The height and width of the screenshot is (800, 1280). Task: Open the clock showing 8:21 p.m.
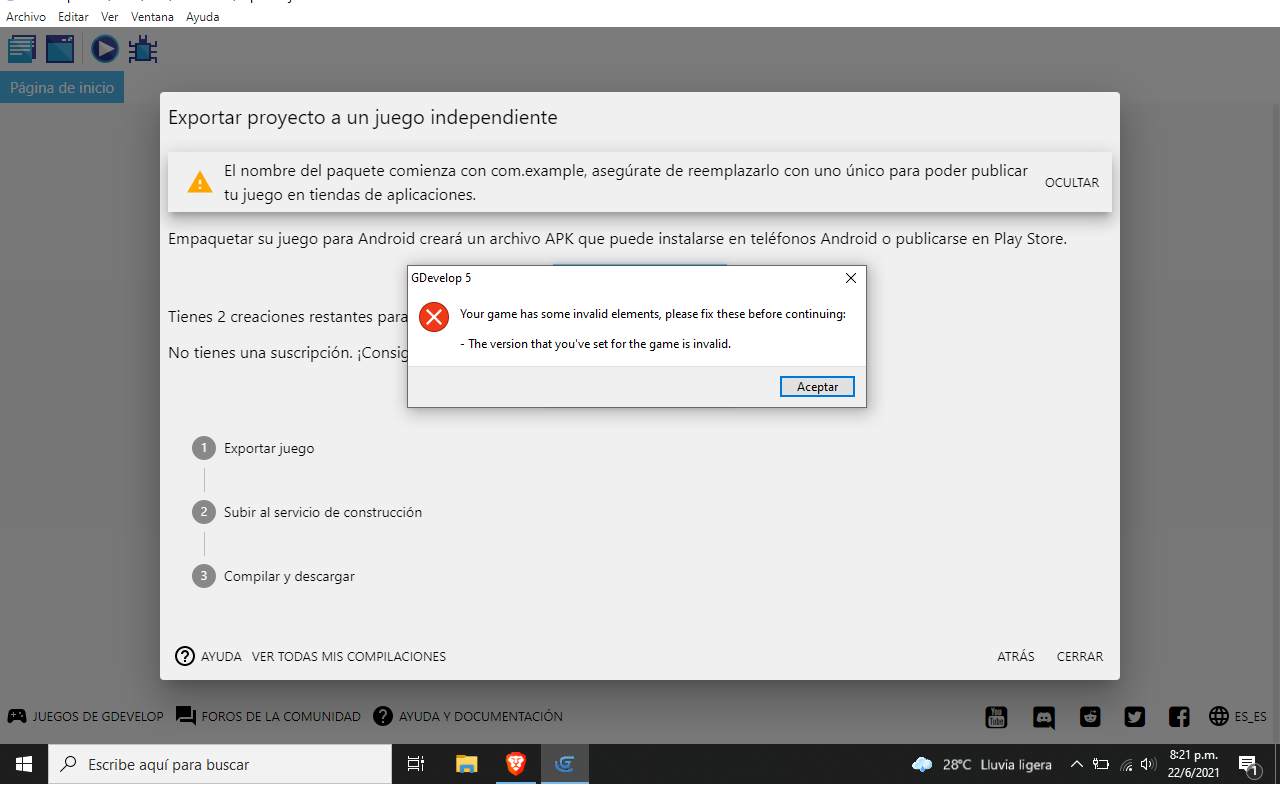[x=1194, y=764]
